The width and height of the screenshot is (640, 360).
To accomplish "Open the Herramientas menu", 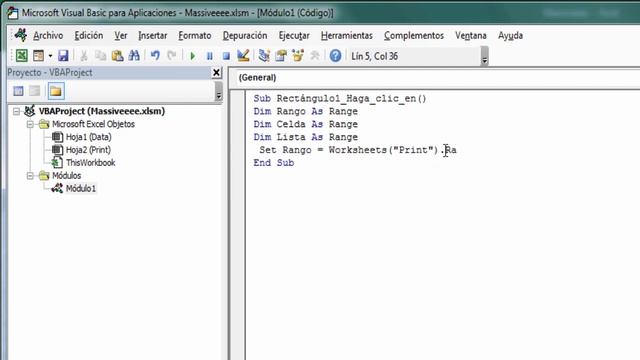I will [x=347, y=36].
